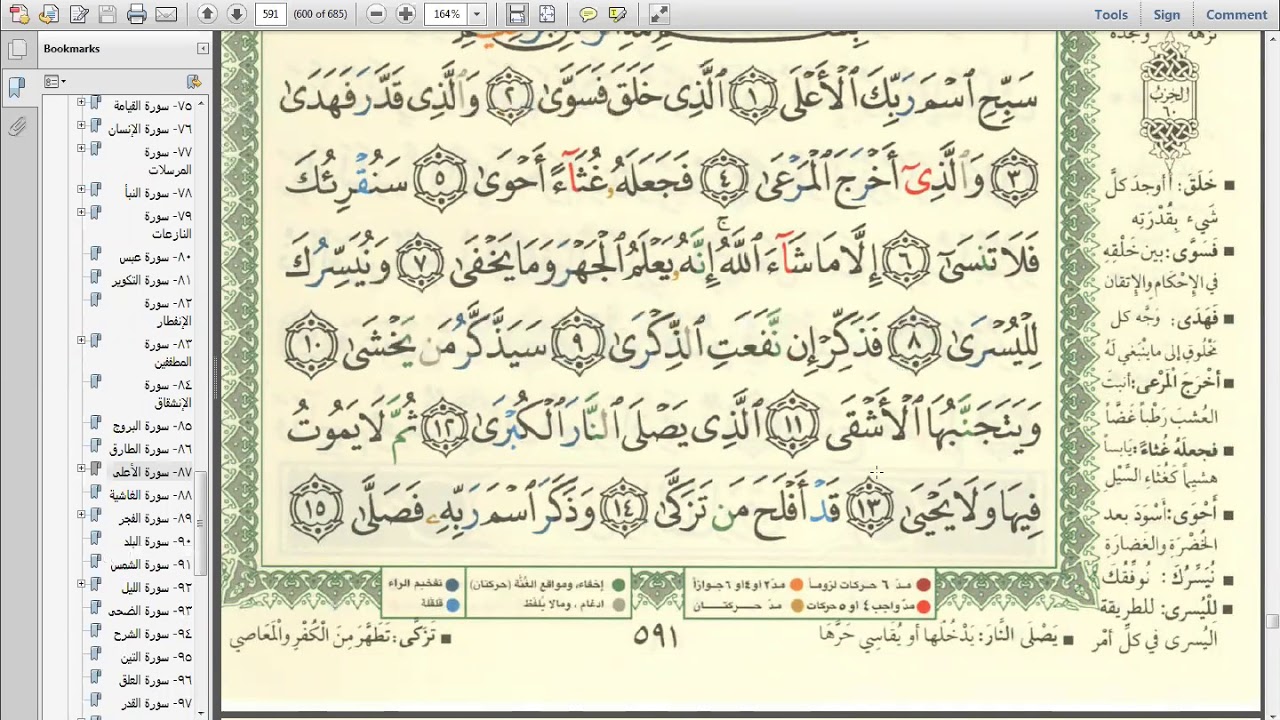Select bookmark ٨٤ سورة الإنشقاق

[166, 395]
